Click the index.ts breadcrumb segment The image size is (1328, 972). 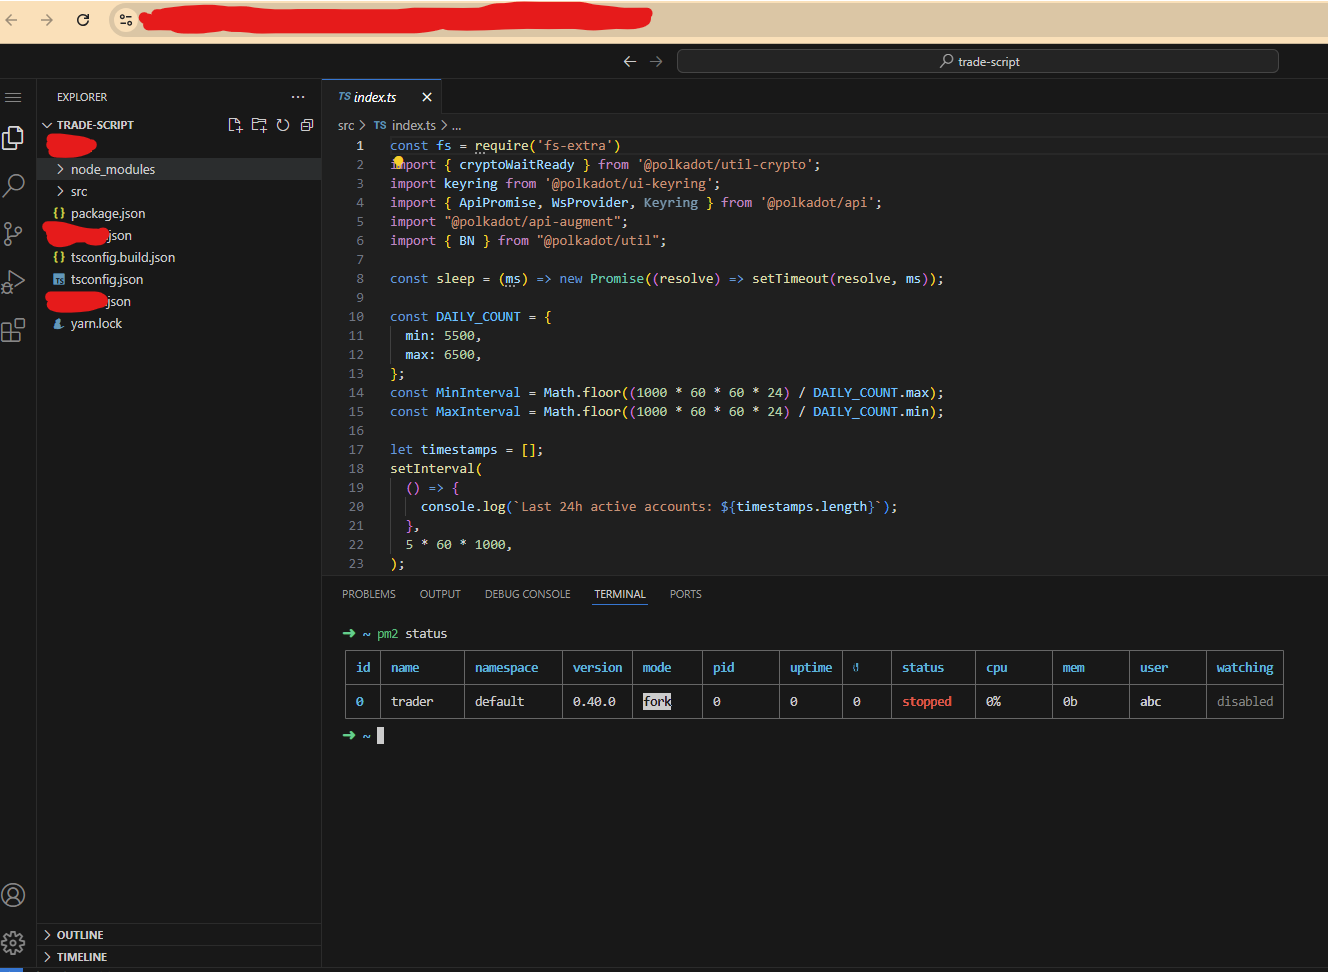pyautogui.click(x=413, y=125)
